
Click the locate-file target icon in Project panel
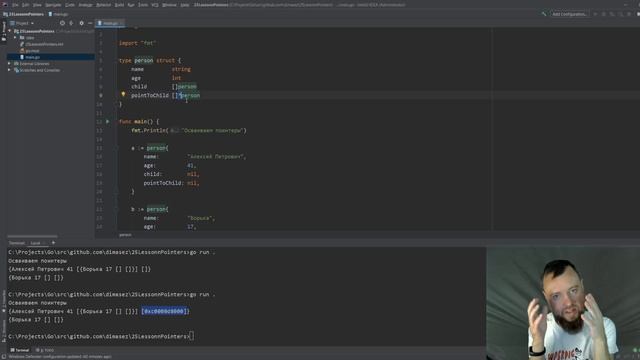(x=62, y=23)
